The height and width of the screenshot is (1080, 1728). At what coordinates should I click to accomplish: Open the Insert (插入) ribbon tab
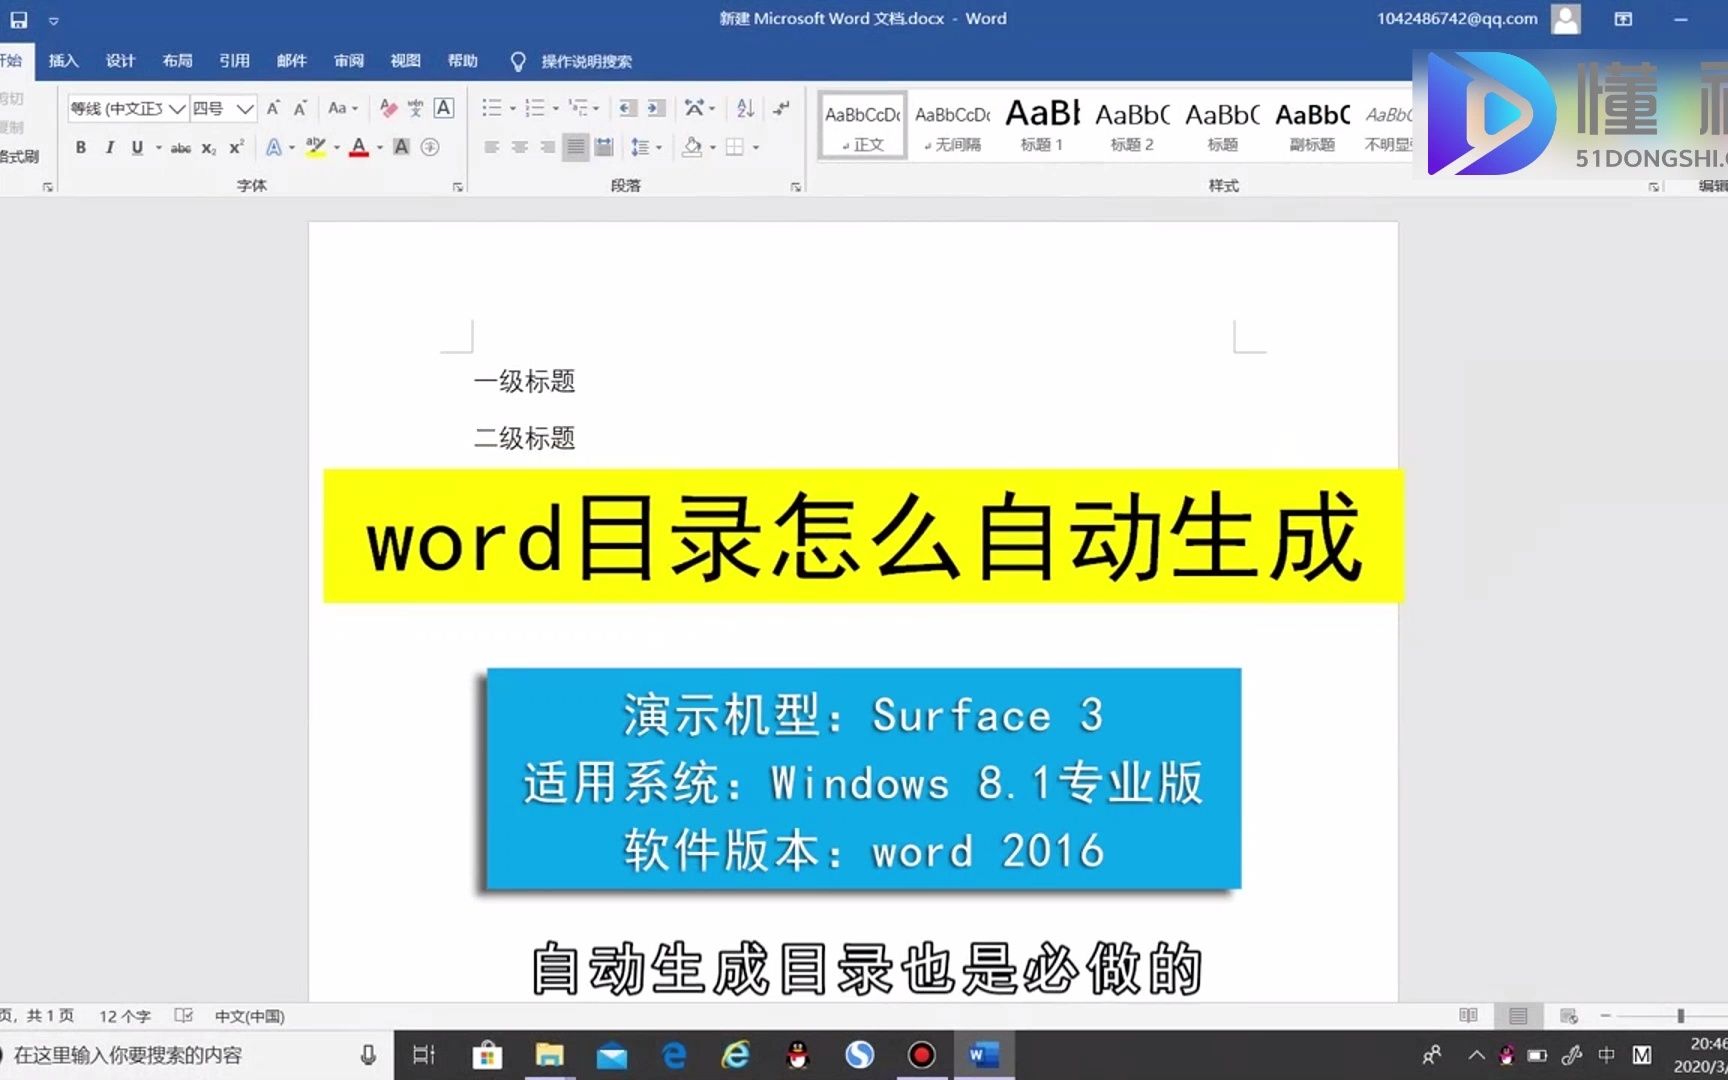[63, 61]
